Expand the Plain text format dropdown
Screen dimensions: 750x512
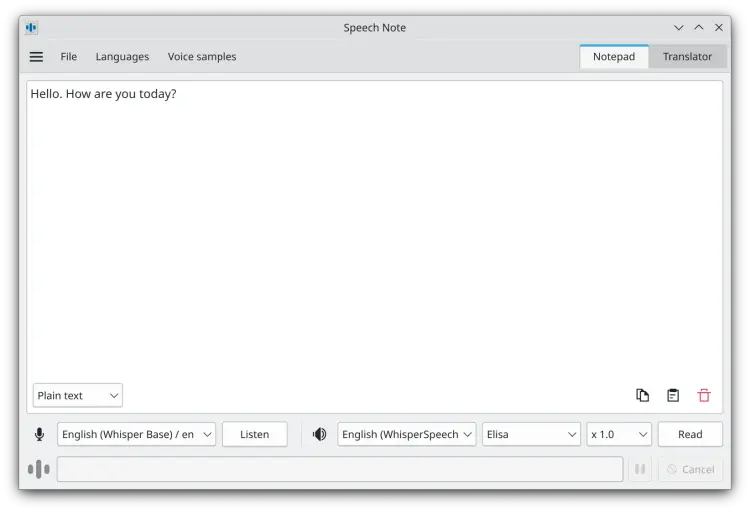tap(77, 395)
